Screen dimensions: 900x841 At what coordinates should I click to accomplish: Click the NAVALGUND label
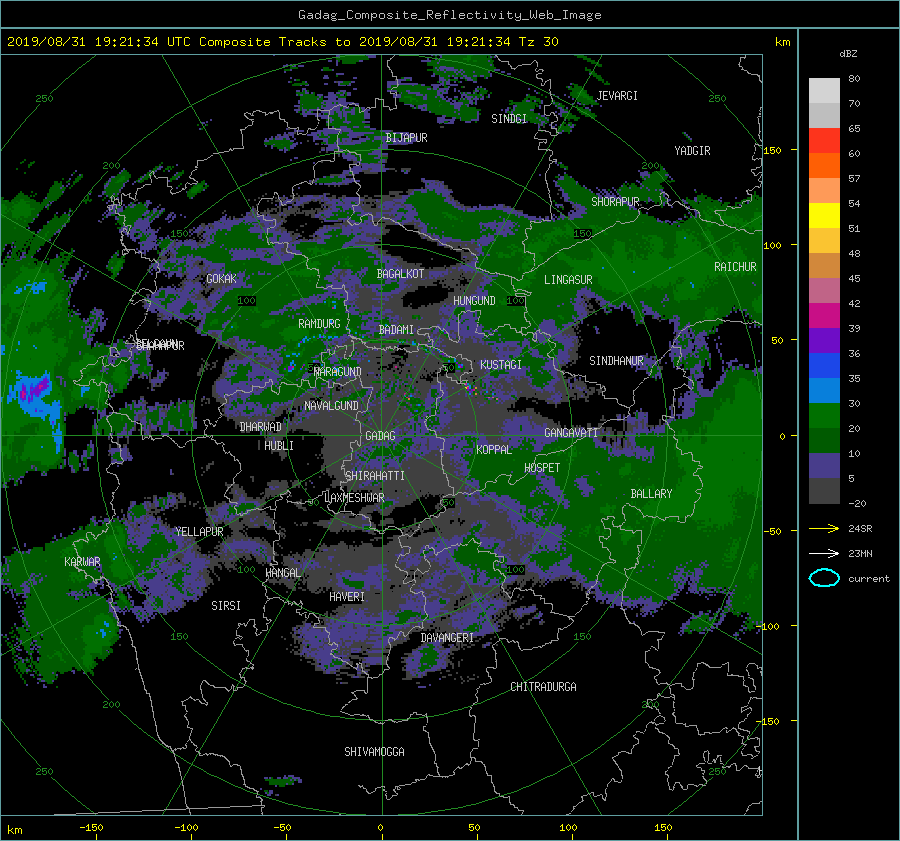[x=331, y=406]
